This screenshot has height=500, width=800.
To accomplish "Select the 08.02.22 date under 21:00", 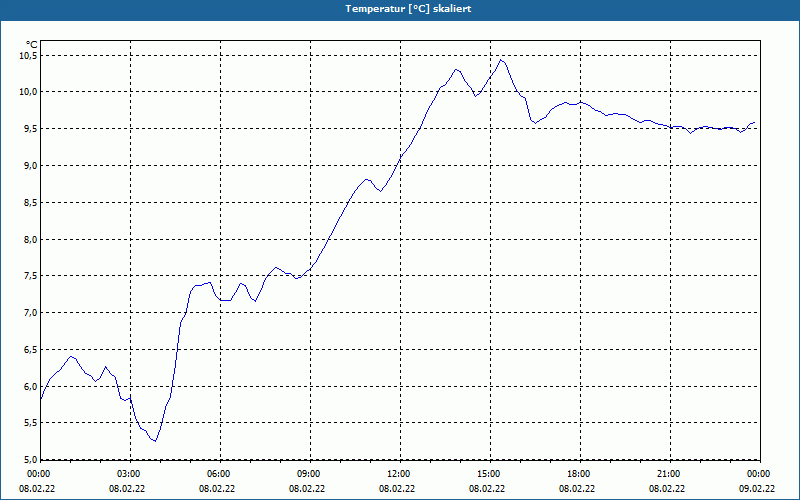I will click(x=666, y=489).
